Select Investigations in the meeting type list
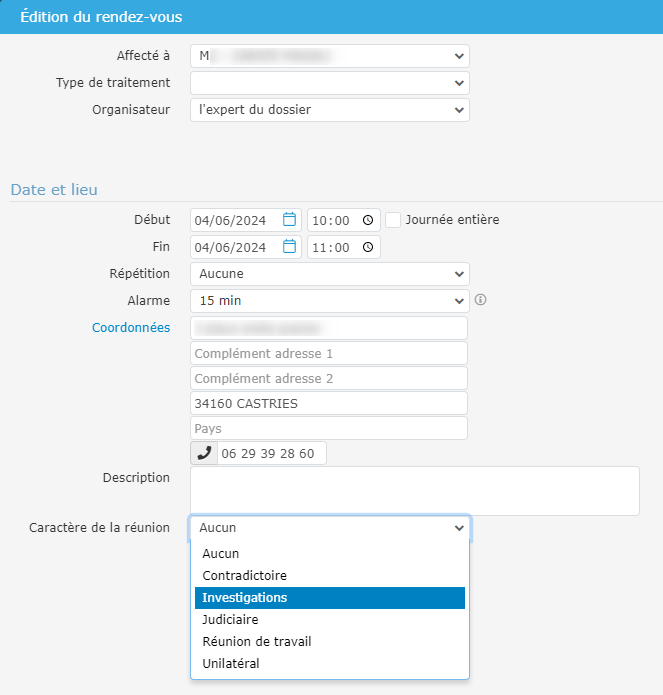The height and width of the screenshot is (695, 663). [x=329, y=598]
